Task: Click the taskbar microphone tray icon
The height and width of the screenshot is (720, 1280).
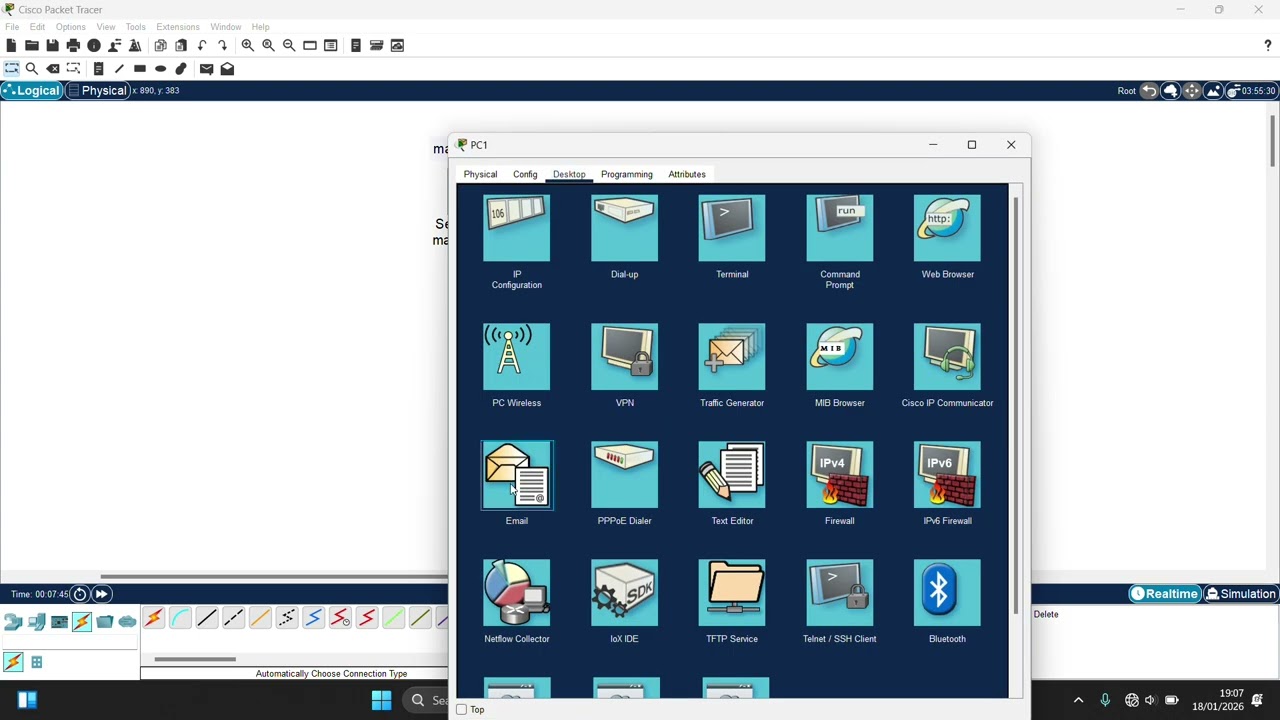Action: [x=1105, y=700]
